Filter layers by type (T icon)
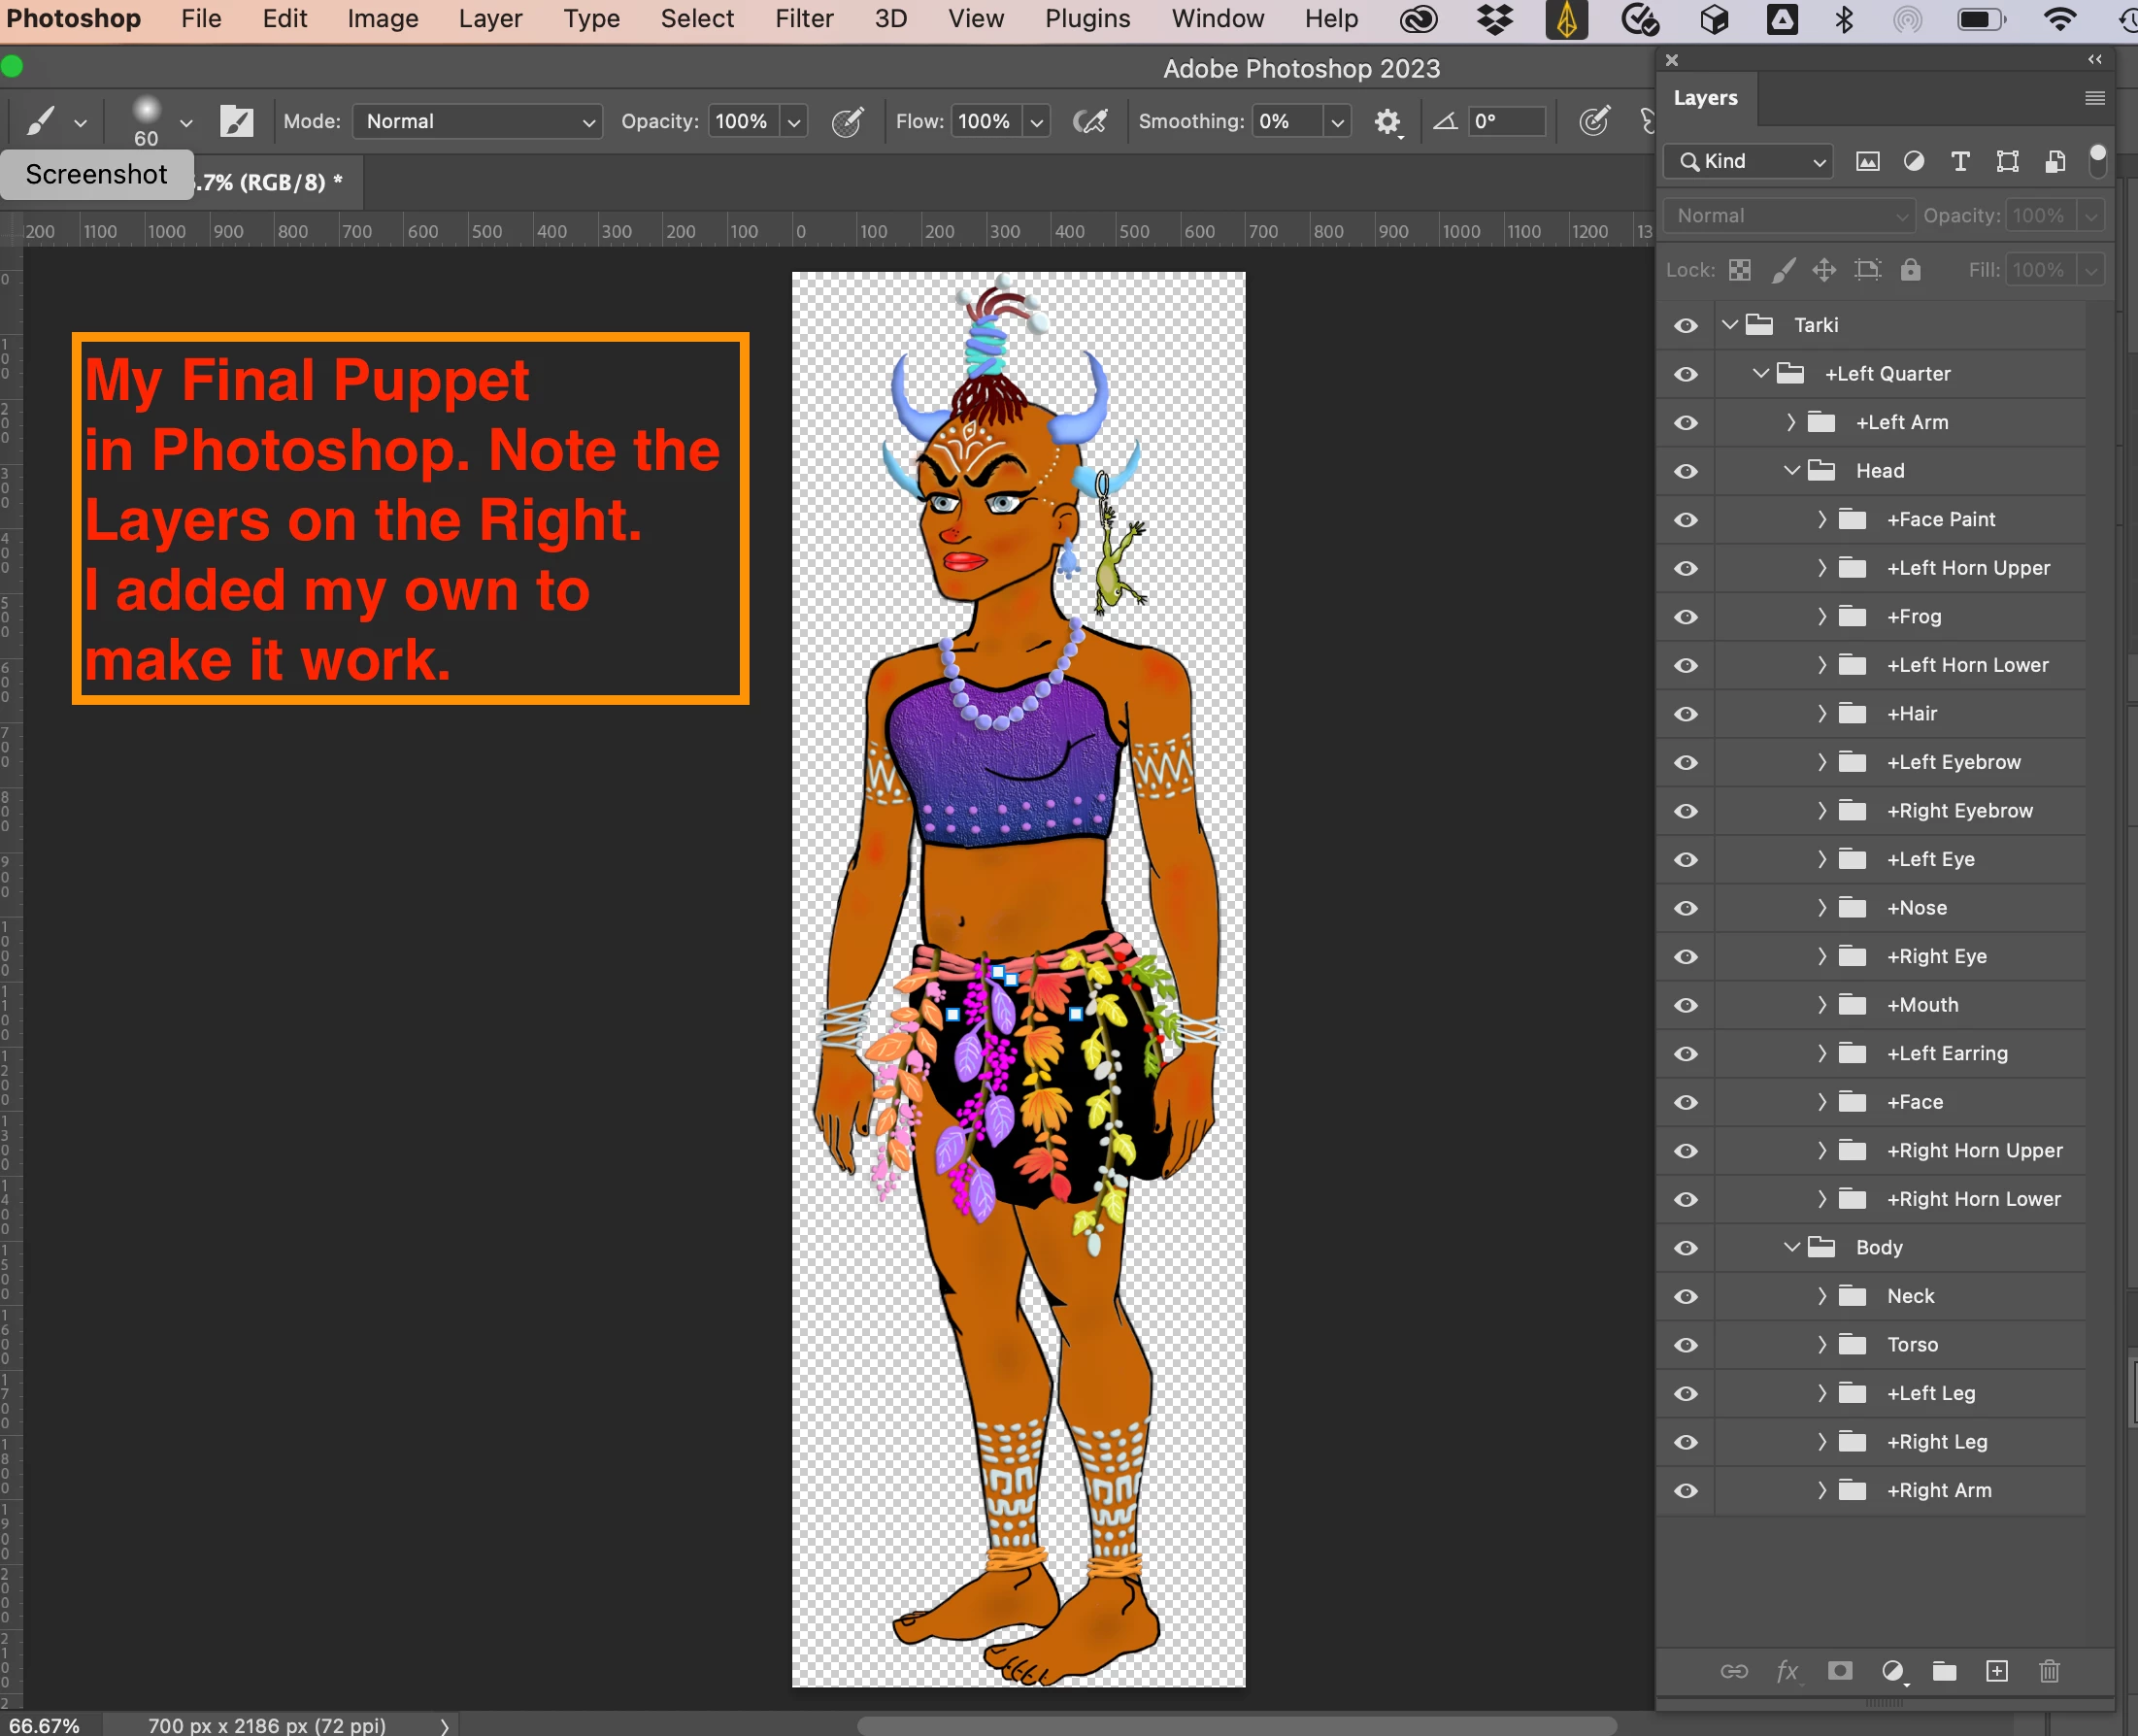 point(1960,161)
